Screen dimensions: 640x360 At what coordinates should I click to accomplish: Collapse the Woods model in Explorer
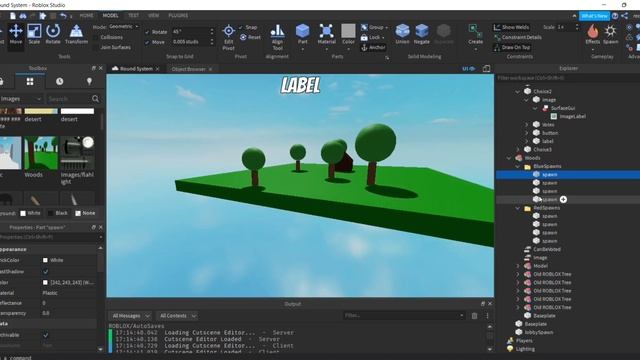[509, 158]
